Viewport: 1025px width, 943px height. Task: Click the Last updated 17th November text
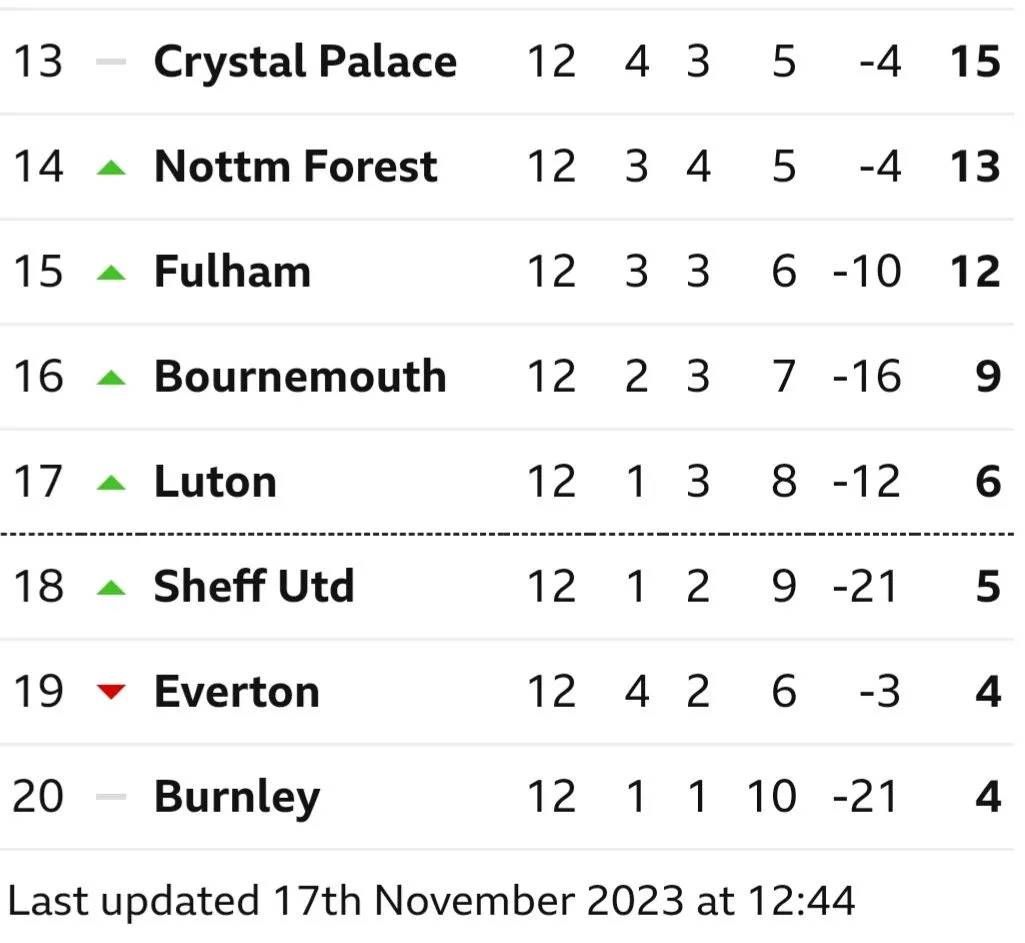pyautogui.click(x=430, y=901)
